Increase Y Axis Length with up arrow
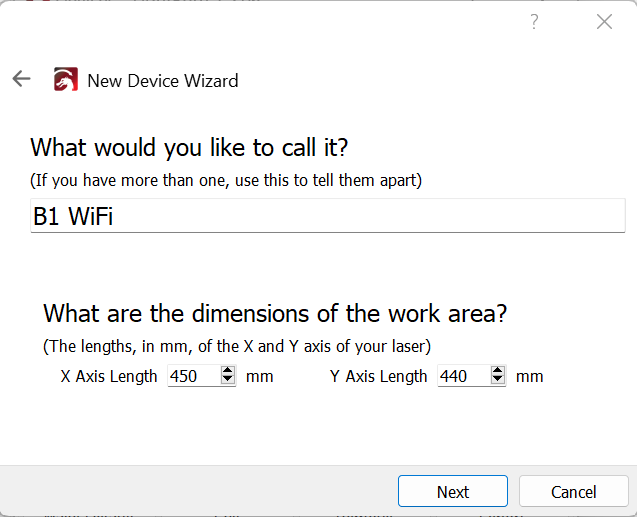637x517 pixels. (498, 371)
